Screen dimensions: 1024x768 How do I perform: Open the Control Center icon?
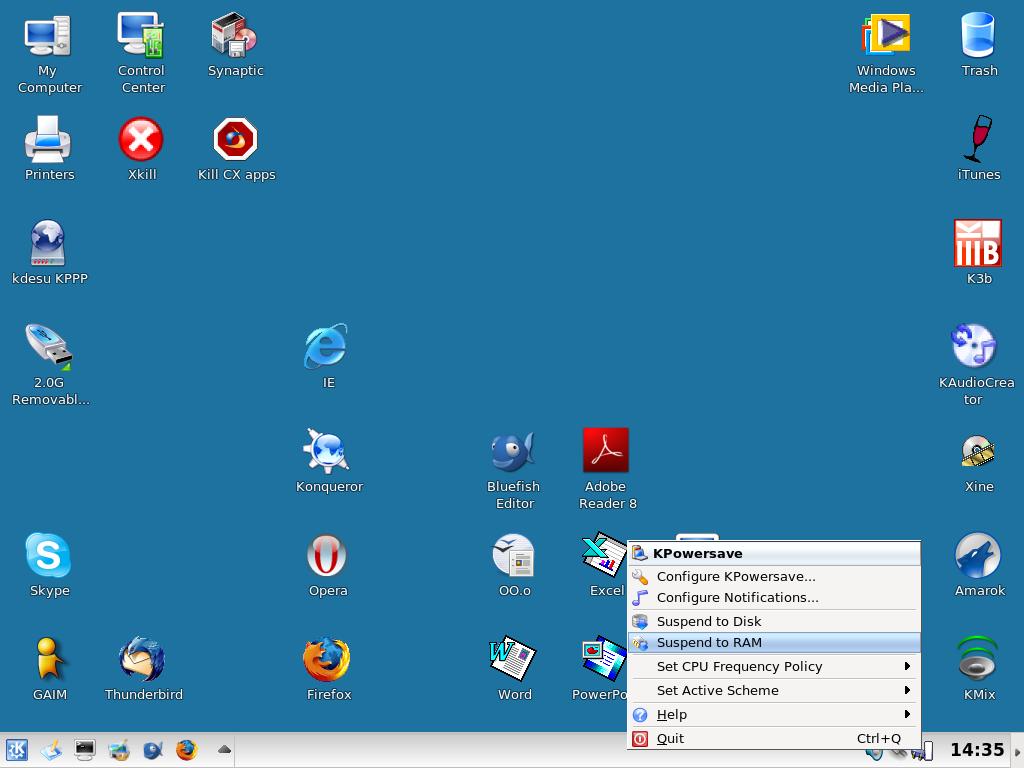141,35
